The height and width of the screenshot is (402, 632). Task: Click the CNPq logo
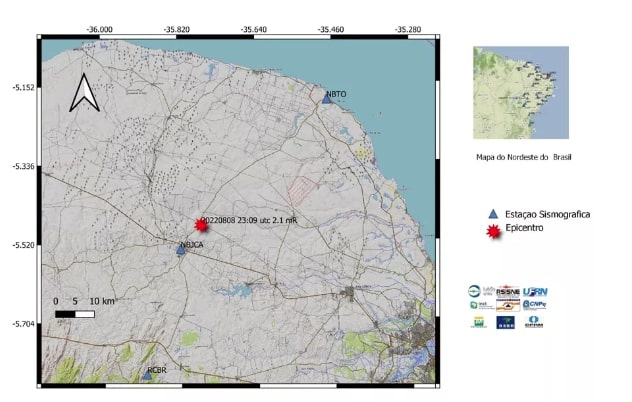pyautogui.click(x=535, y=305)
